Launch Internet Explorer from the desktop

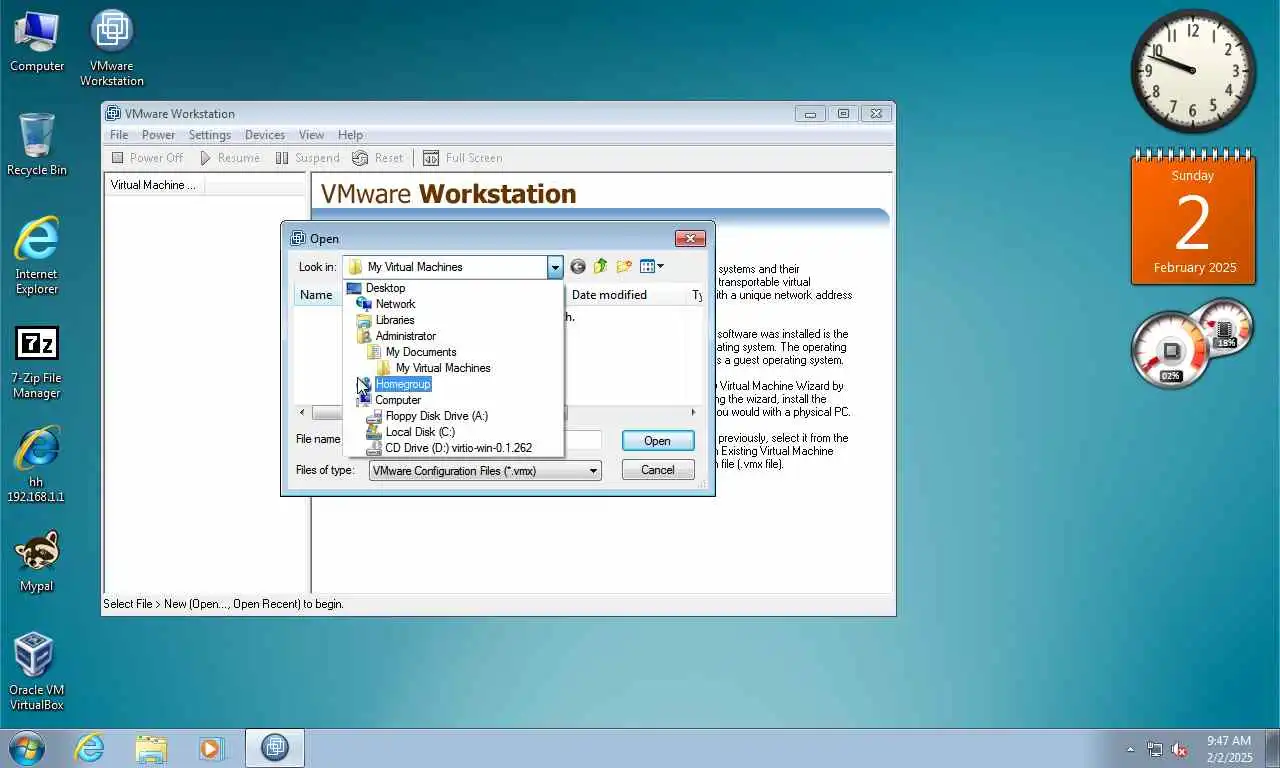(37, 256)
